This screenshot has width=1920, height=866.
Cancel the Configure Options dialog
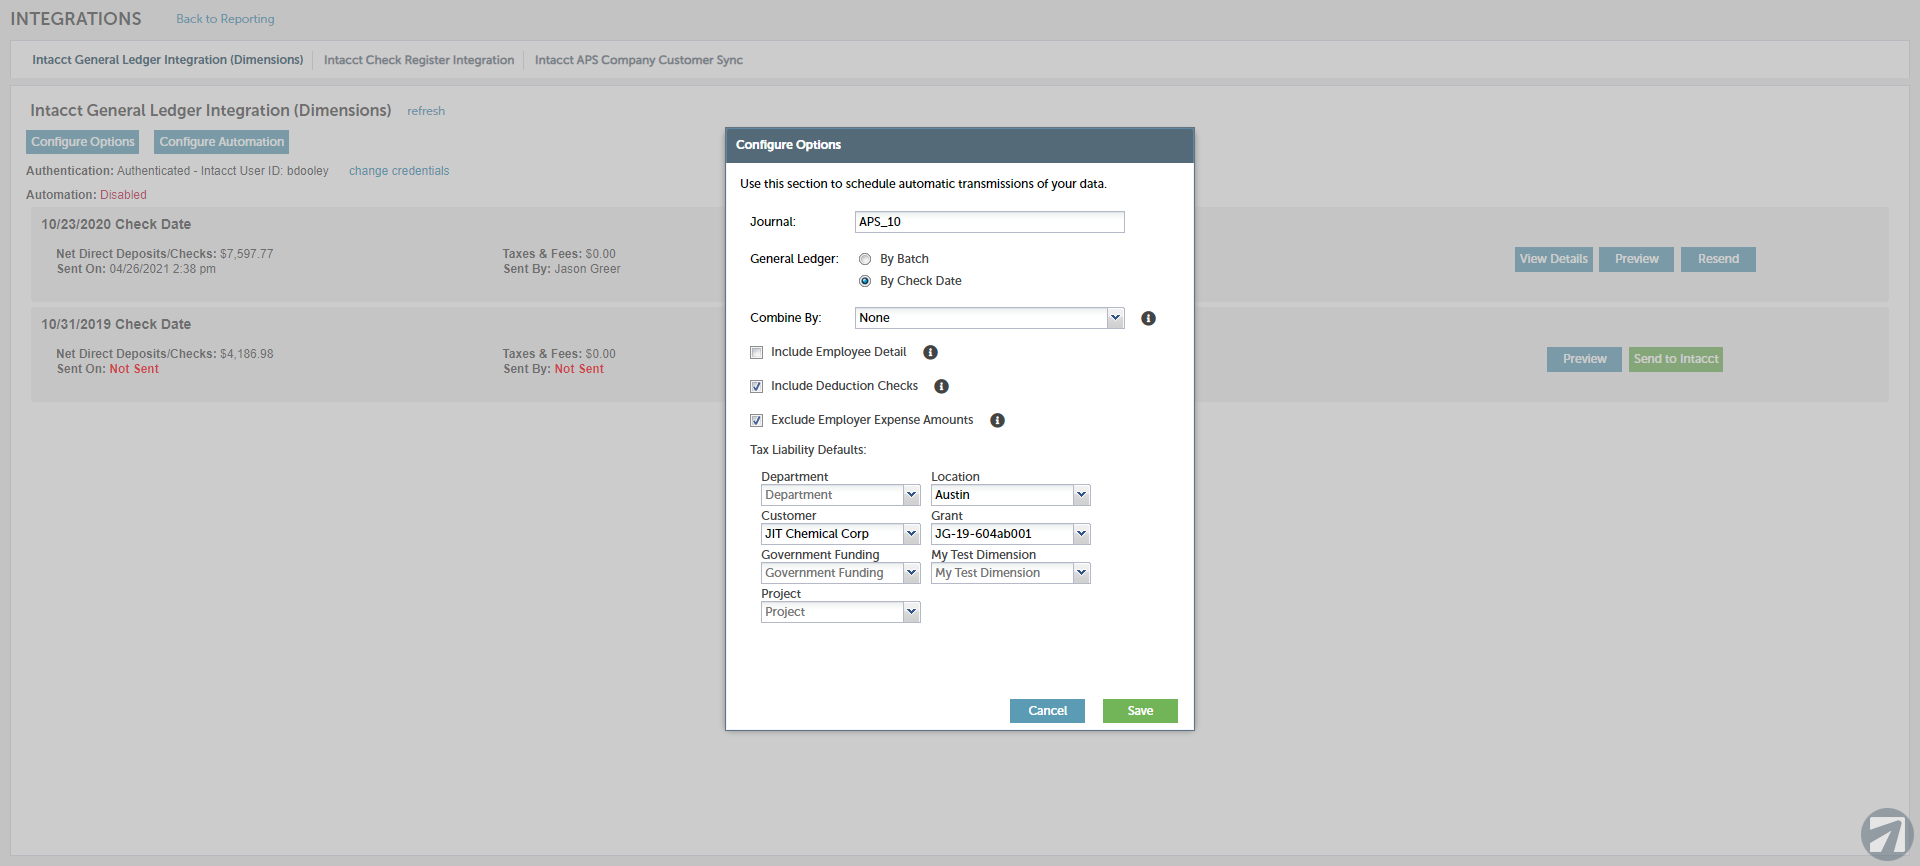[x=1047, y=711]
